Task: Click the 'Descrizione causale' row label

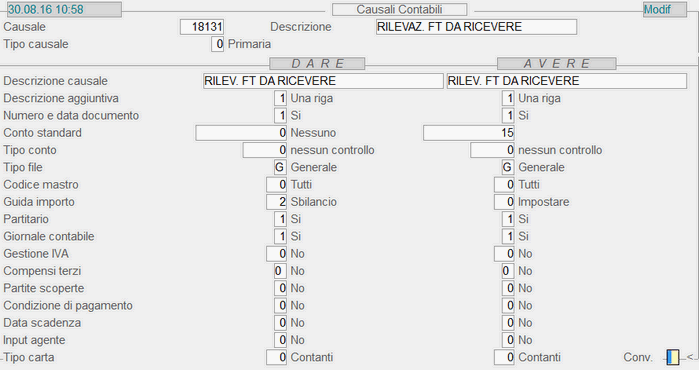Action: [55, 81]
